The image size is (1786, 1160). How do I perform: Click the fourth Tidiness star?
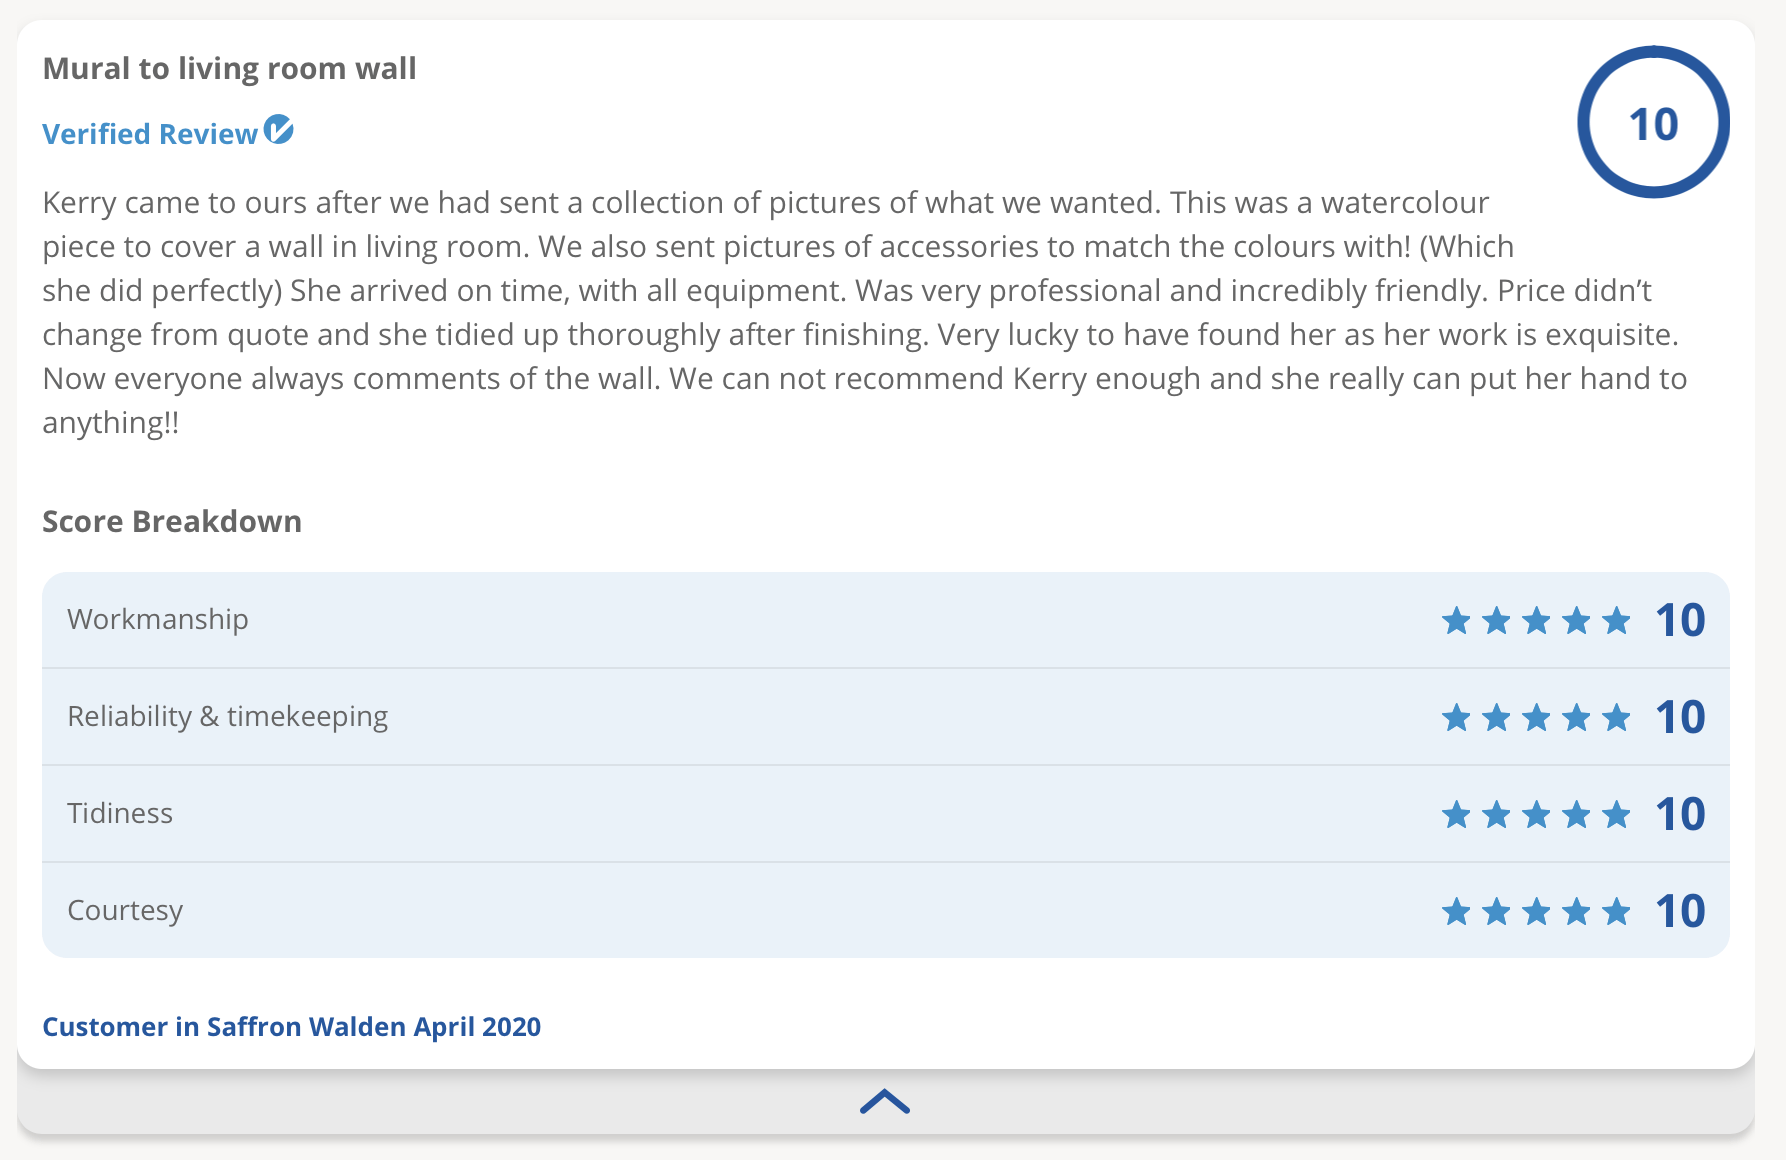pos(1576,815)
